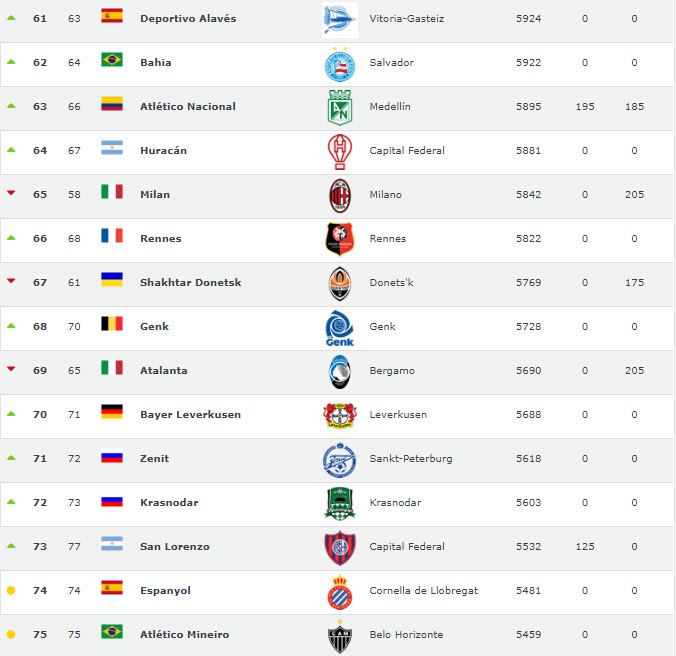Viewport: 676px width, 656px height.
Task: Open the Rennes club name link
Action: (x=161, y=238)
